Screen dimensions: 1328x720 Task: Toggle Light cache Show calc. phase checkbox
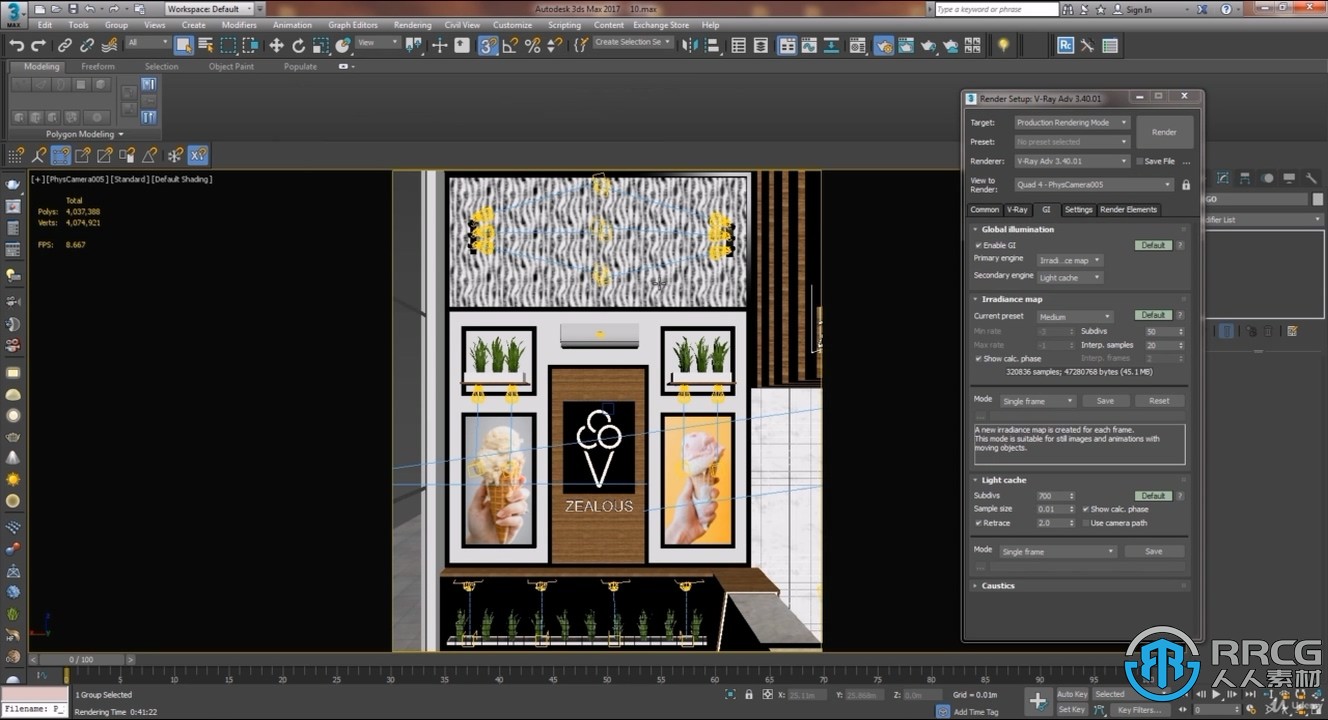[1086, 509]
